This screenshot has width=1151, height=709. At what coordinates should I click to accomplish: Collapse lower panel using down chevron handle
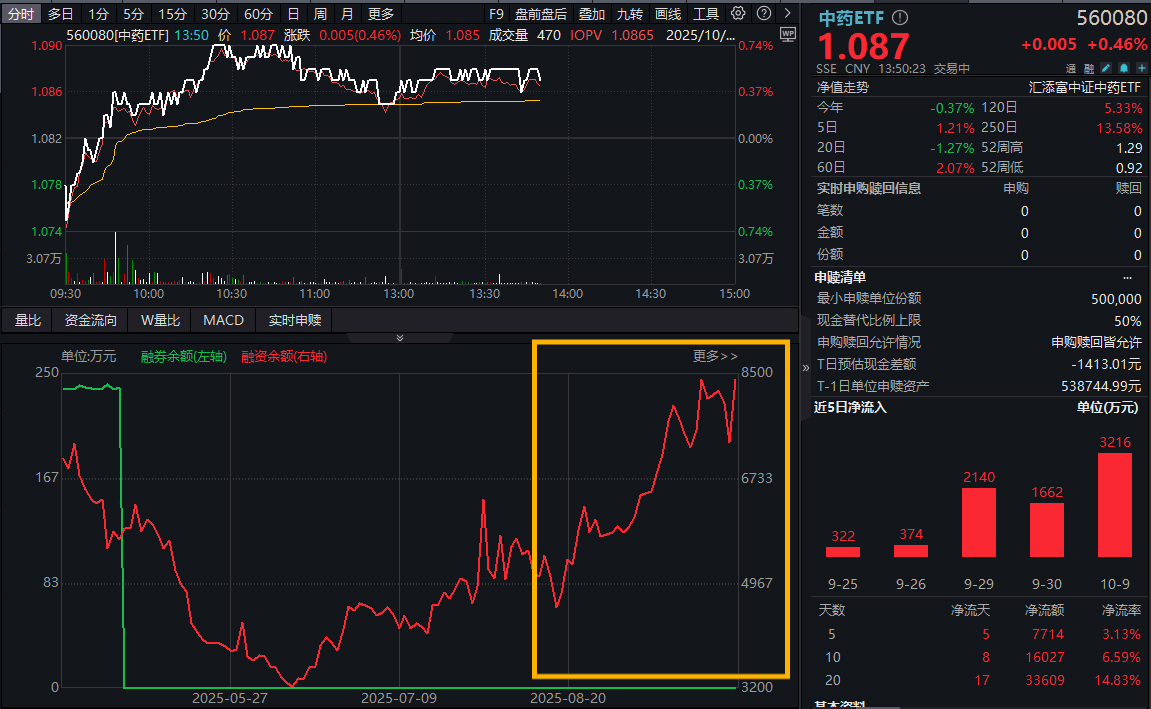(x=400, y=338)
